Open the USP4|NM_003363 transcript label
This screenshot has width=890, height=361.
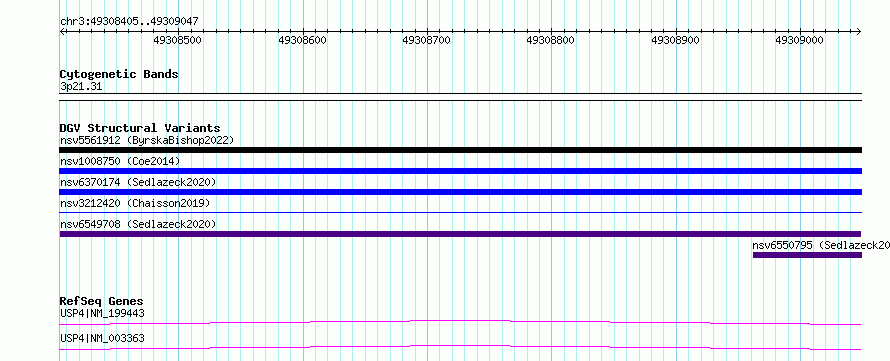[x=102, y=338]
